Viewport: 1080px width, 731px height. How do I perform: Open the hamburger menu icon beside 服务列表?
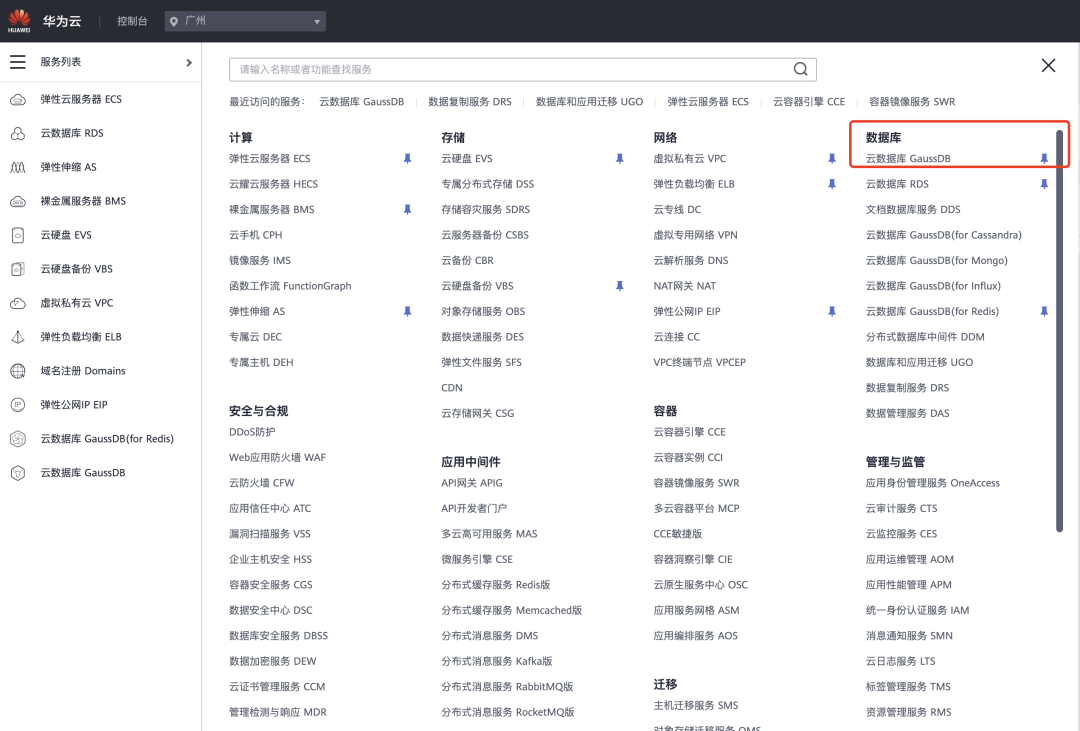pyautogui.click(x=18, y=62)
